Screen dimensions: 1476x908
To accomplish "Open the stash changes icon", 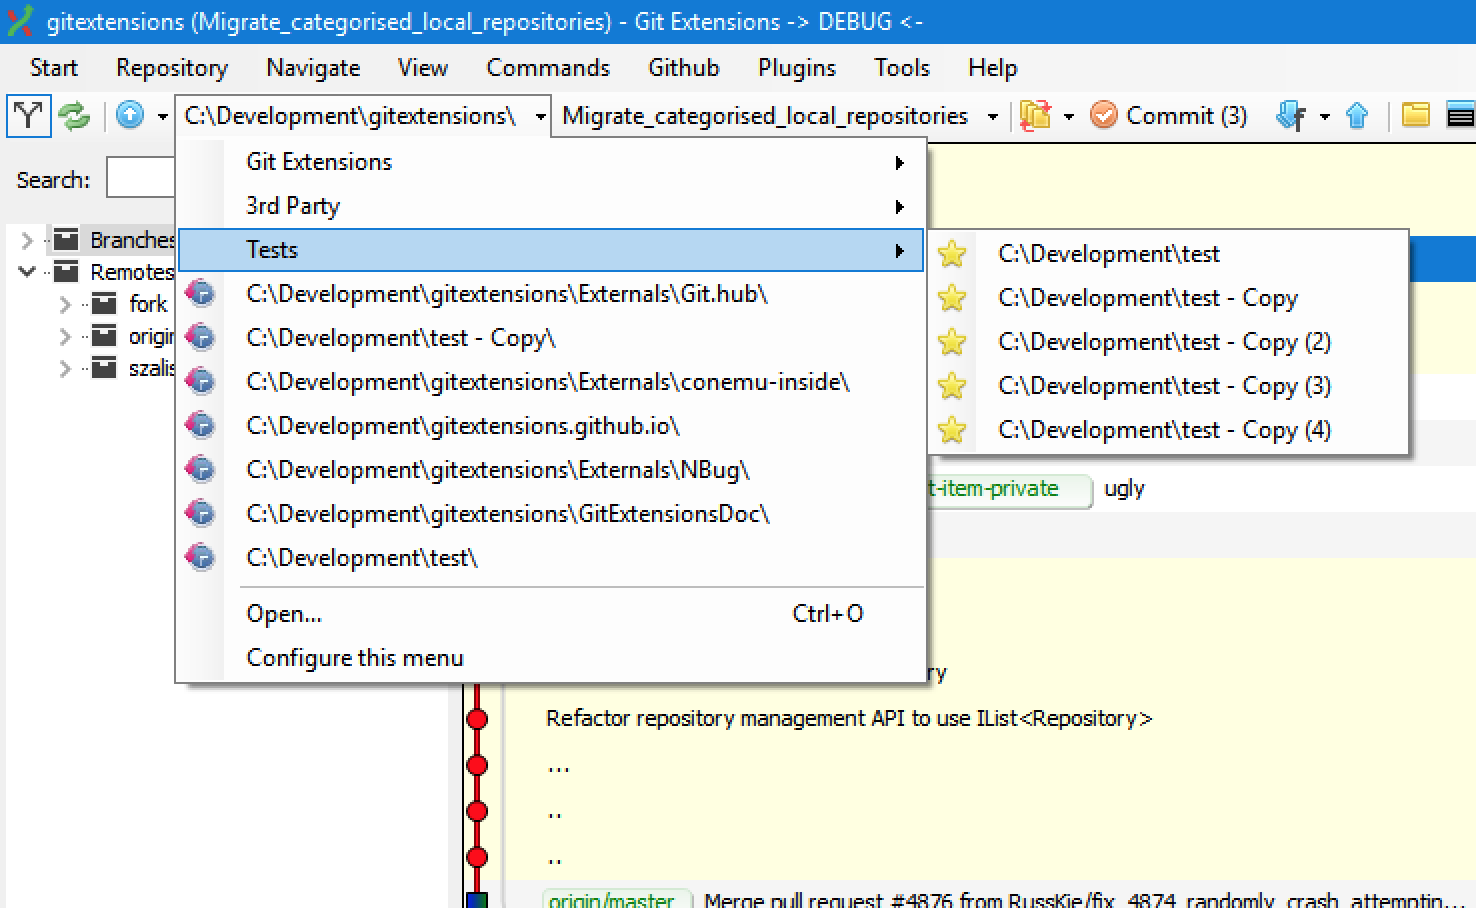I will click(1035, 115).
